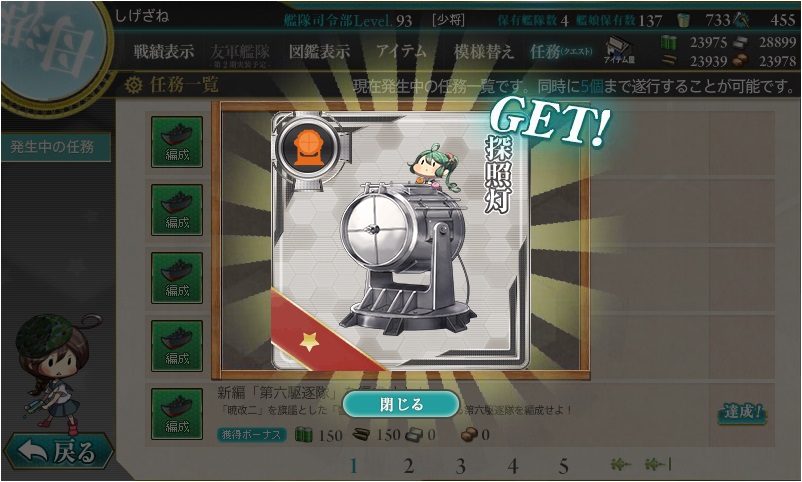802x482 pixels.
Task: Go to quest page 2
Action: [x=408, y=466]
